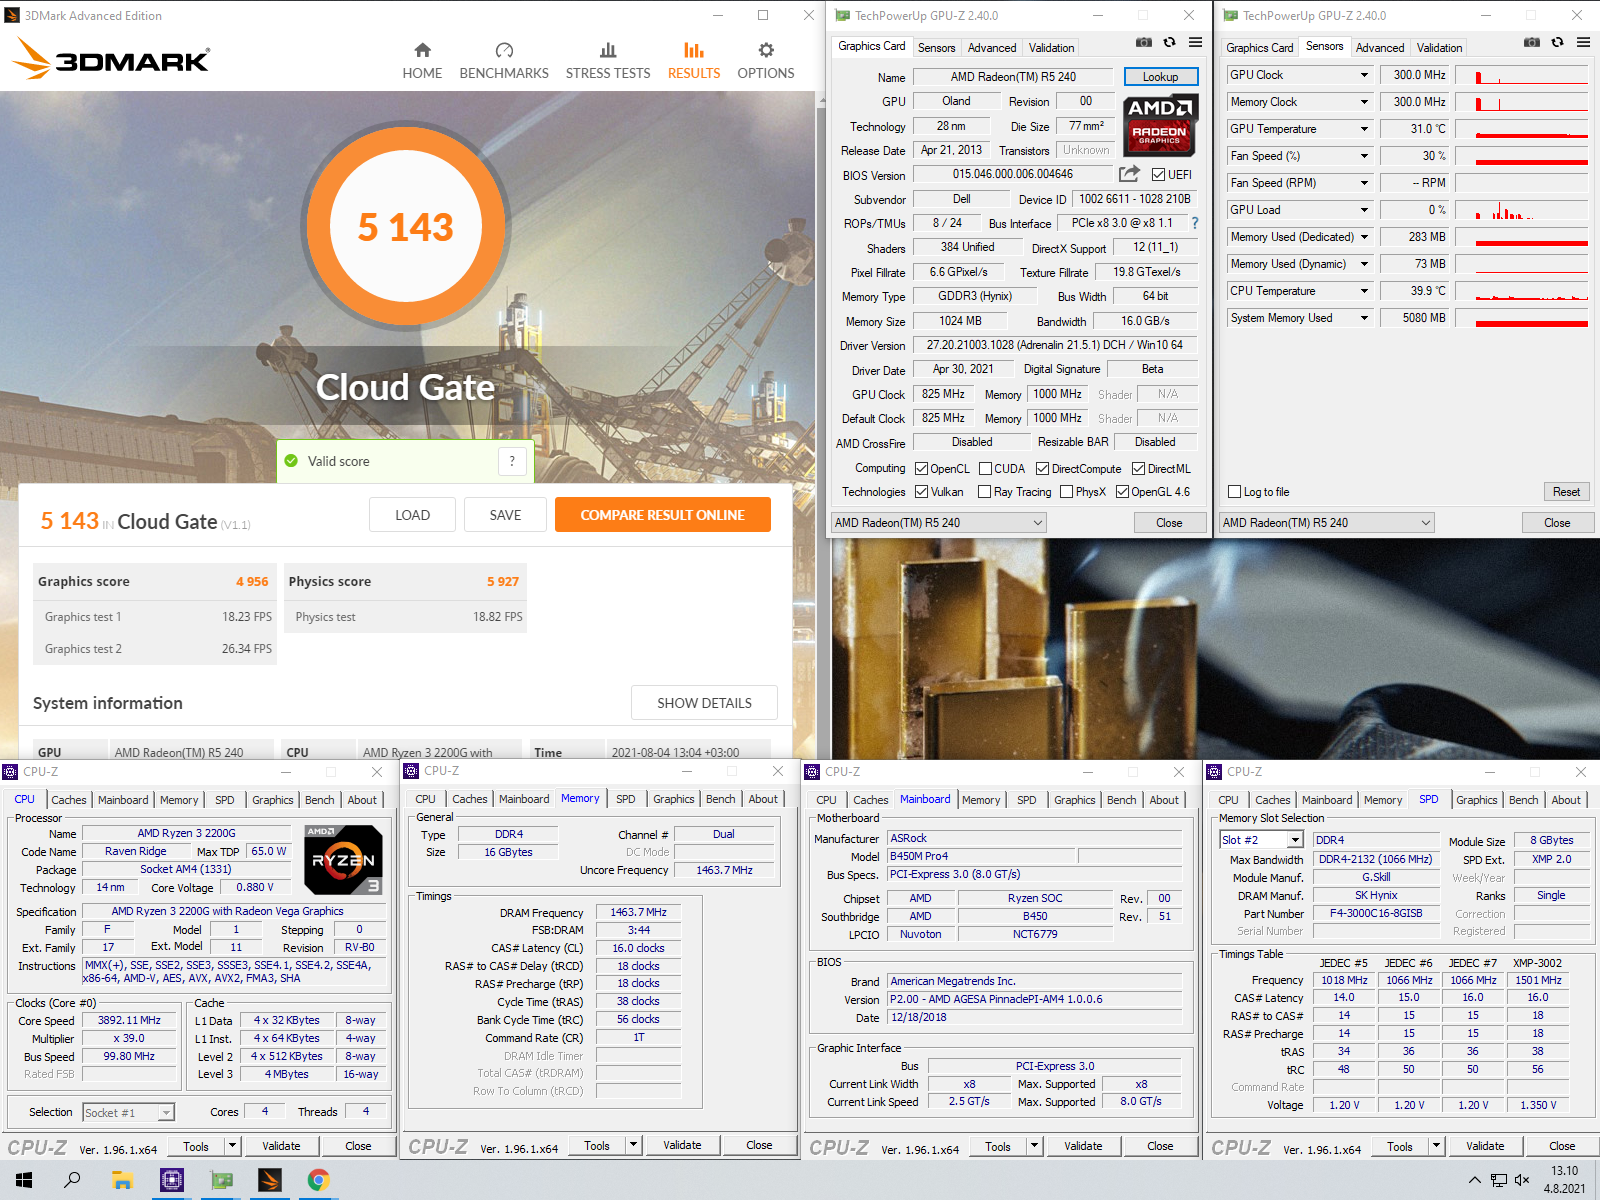Click the BIOS version share/export icon
The width and height of the screenshot is (1600, 1200).
[x=1129, y=174]
